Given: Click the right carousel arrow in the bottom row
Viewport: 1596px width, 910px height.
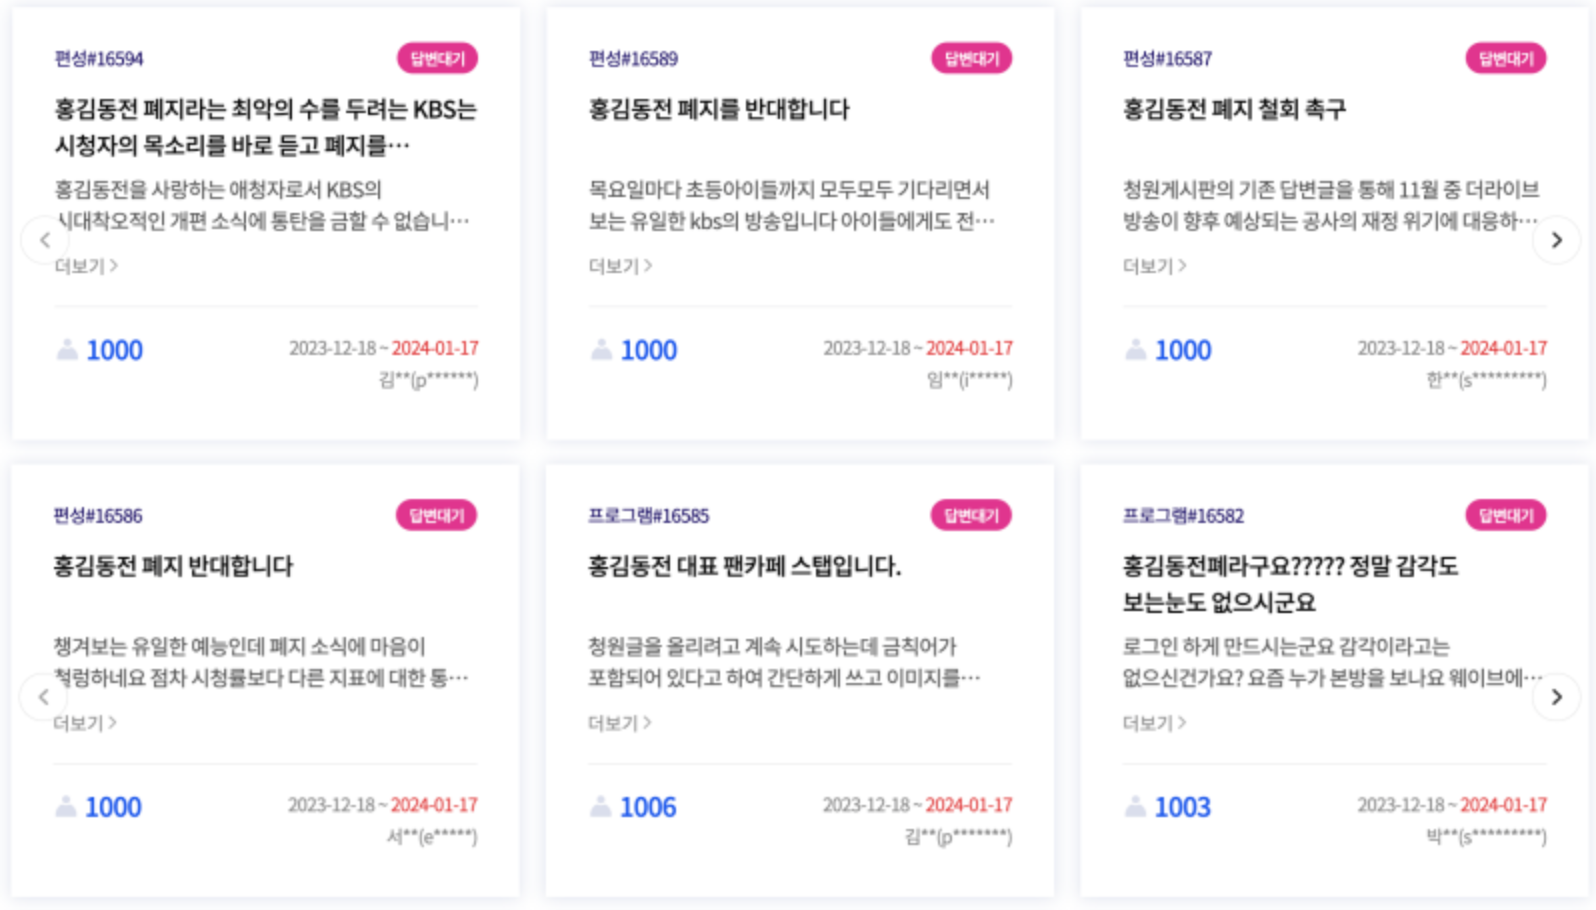Looking at the screenshot, I should pos(1557,697).
